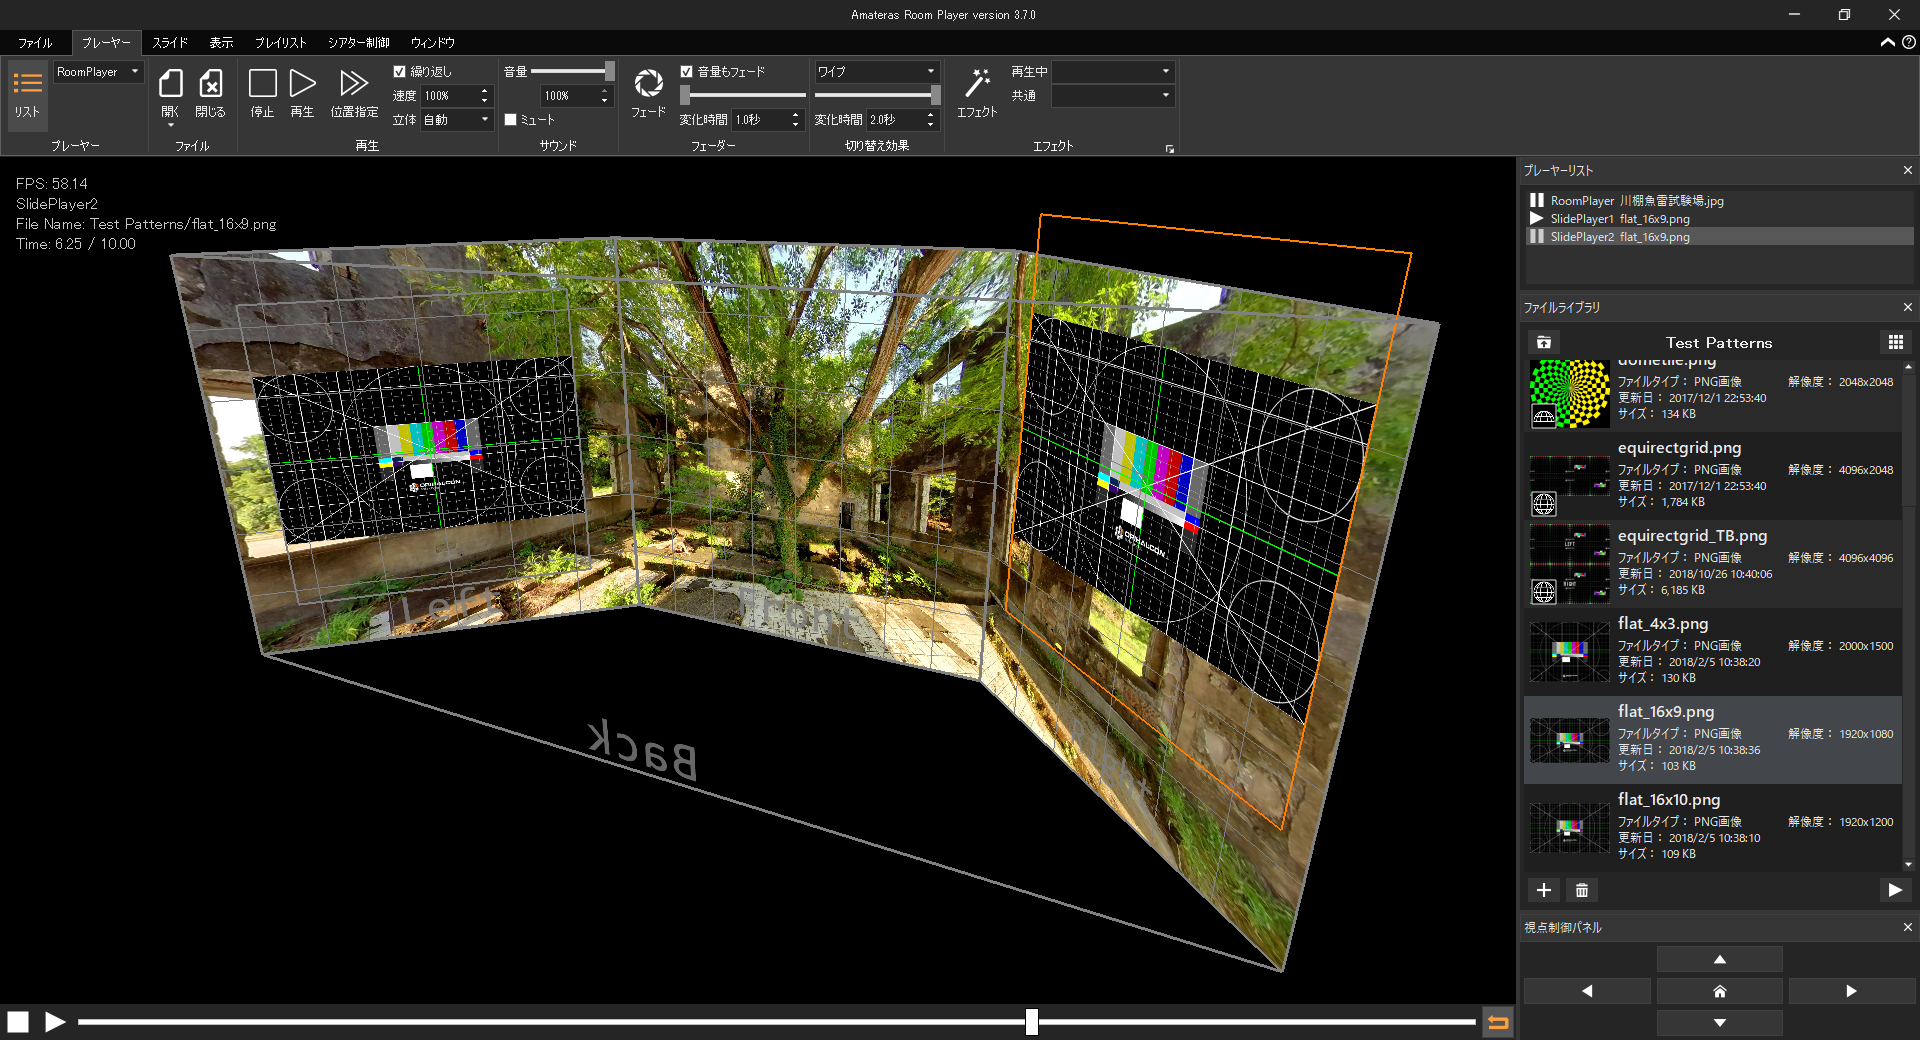This screenshot has width=1920, height=1040.
Task: Switch to the ウィンドウ ribbon tab
Action: click(433, 43)
